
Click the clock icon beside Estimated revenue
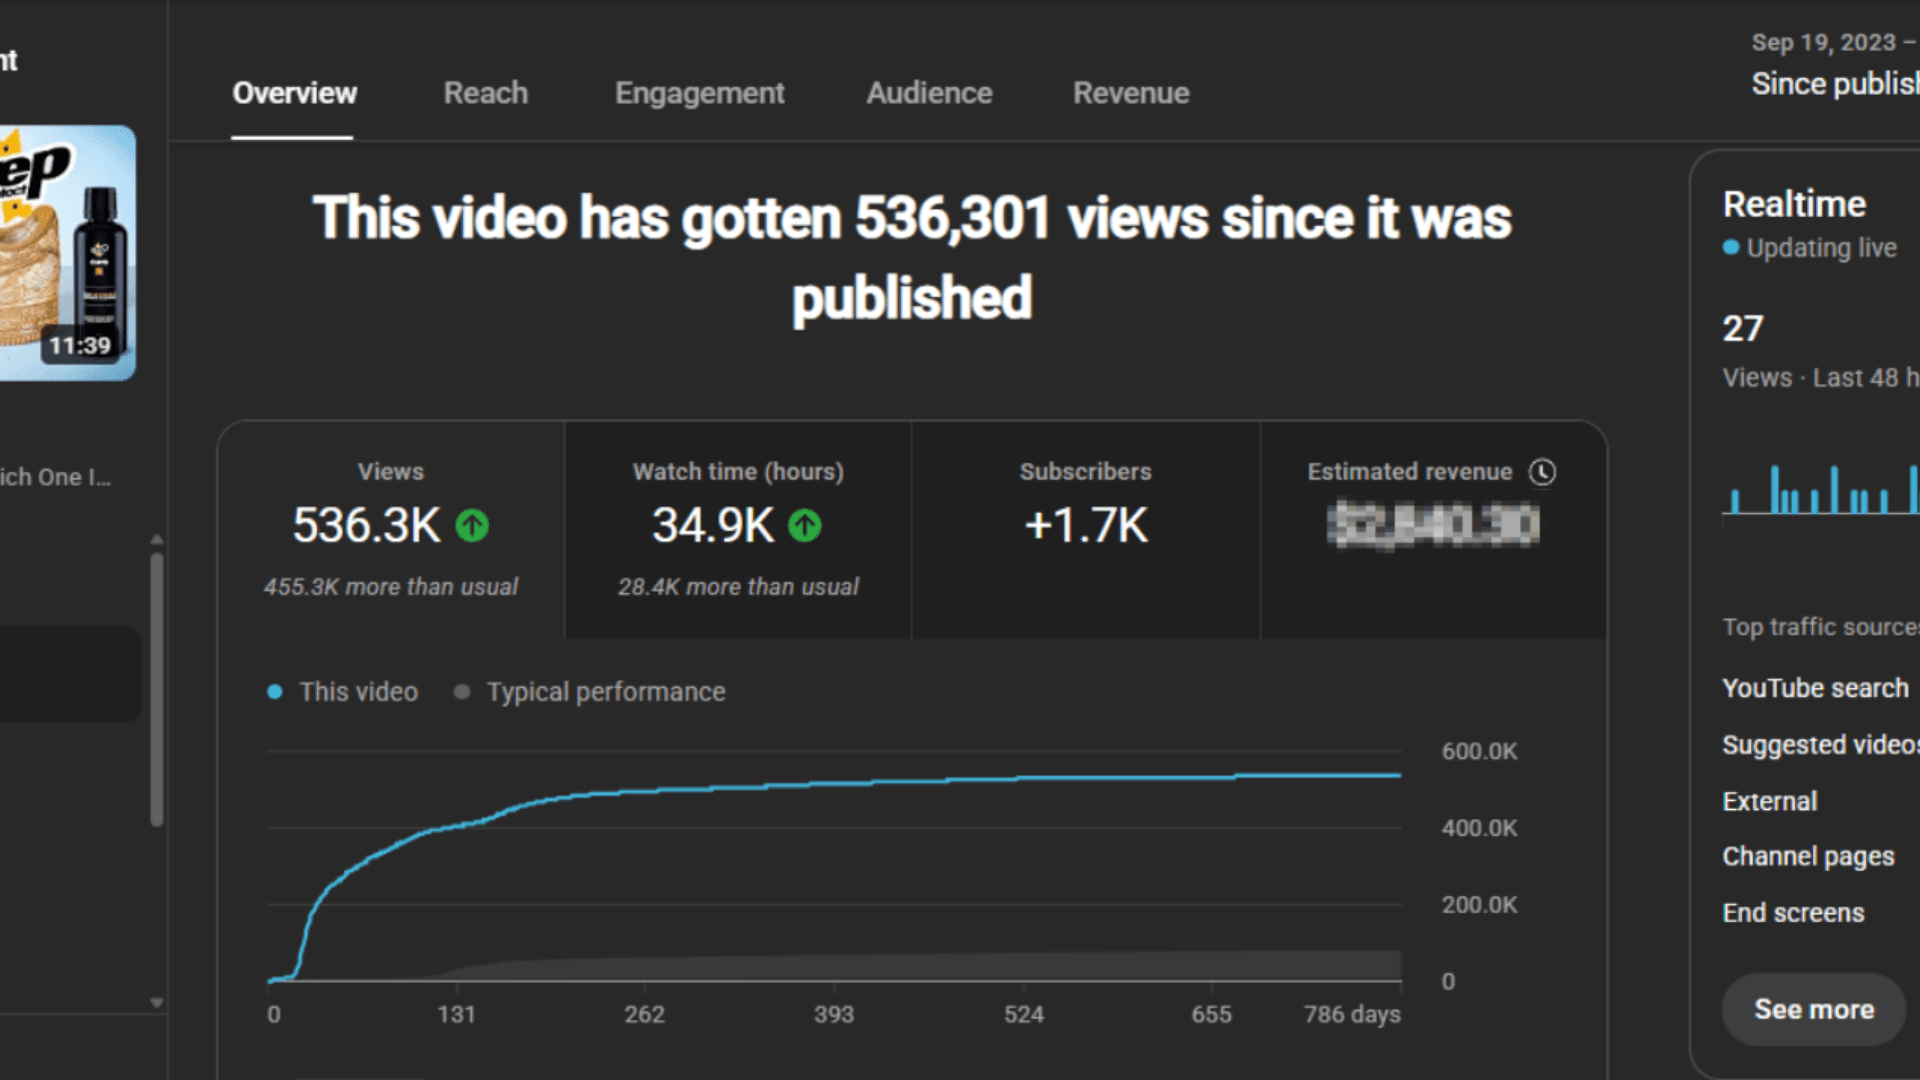[1542, 472]
